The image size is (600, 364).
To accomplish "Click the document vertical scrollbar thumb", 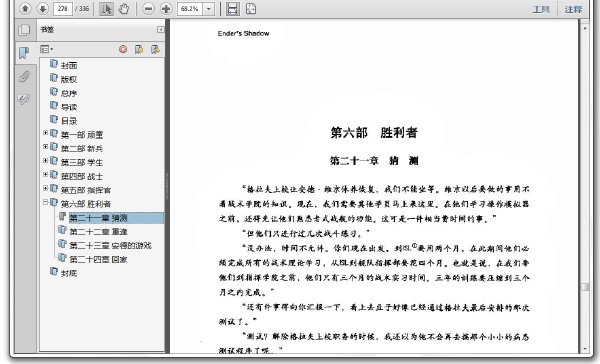I will pyautogui.click(x=585, y=287).
